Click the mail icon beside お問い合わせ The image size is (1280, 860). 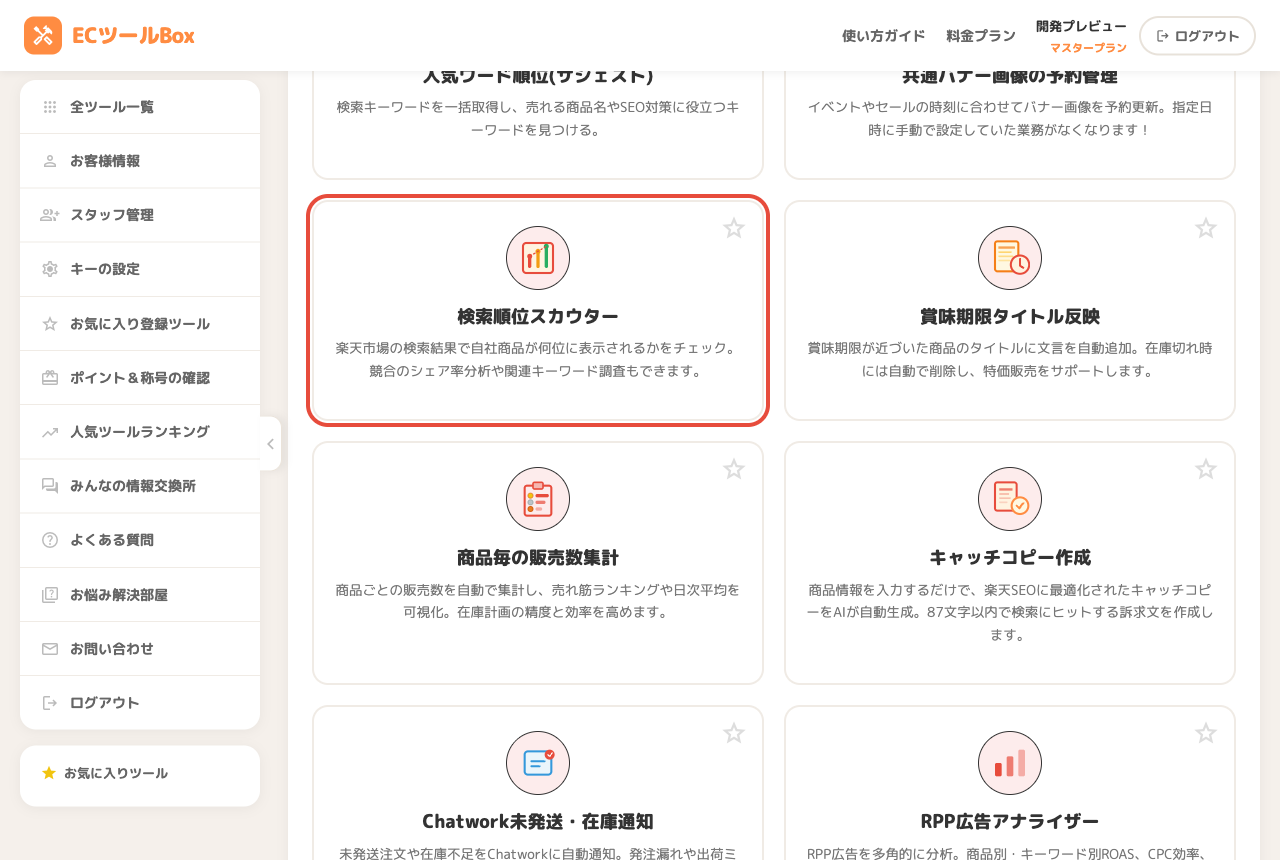pyautogui.click(x=50, y=649)
